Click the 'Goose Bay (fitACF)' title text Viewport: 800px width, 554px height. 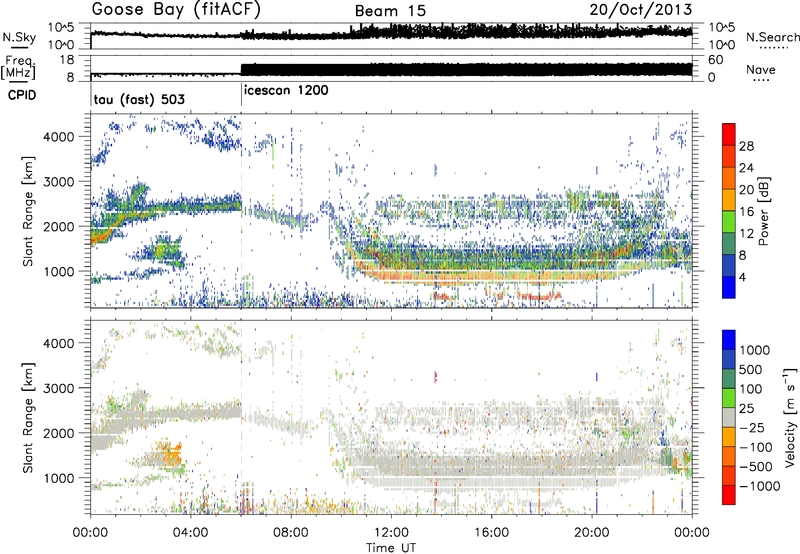coord(176,10)
